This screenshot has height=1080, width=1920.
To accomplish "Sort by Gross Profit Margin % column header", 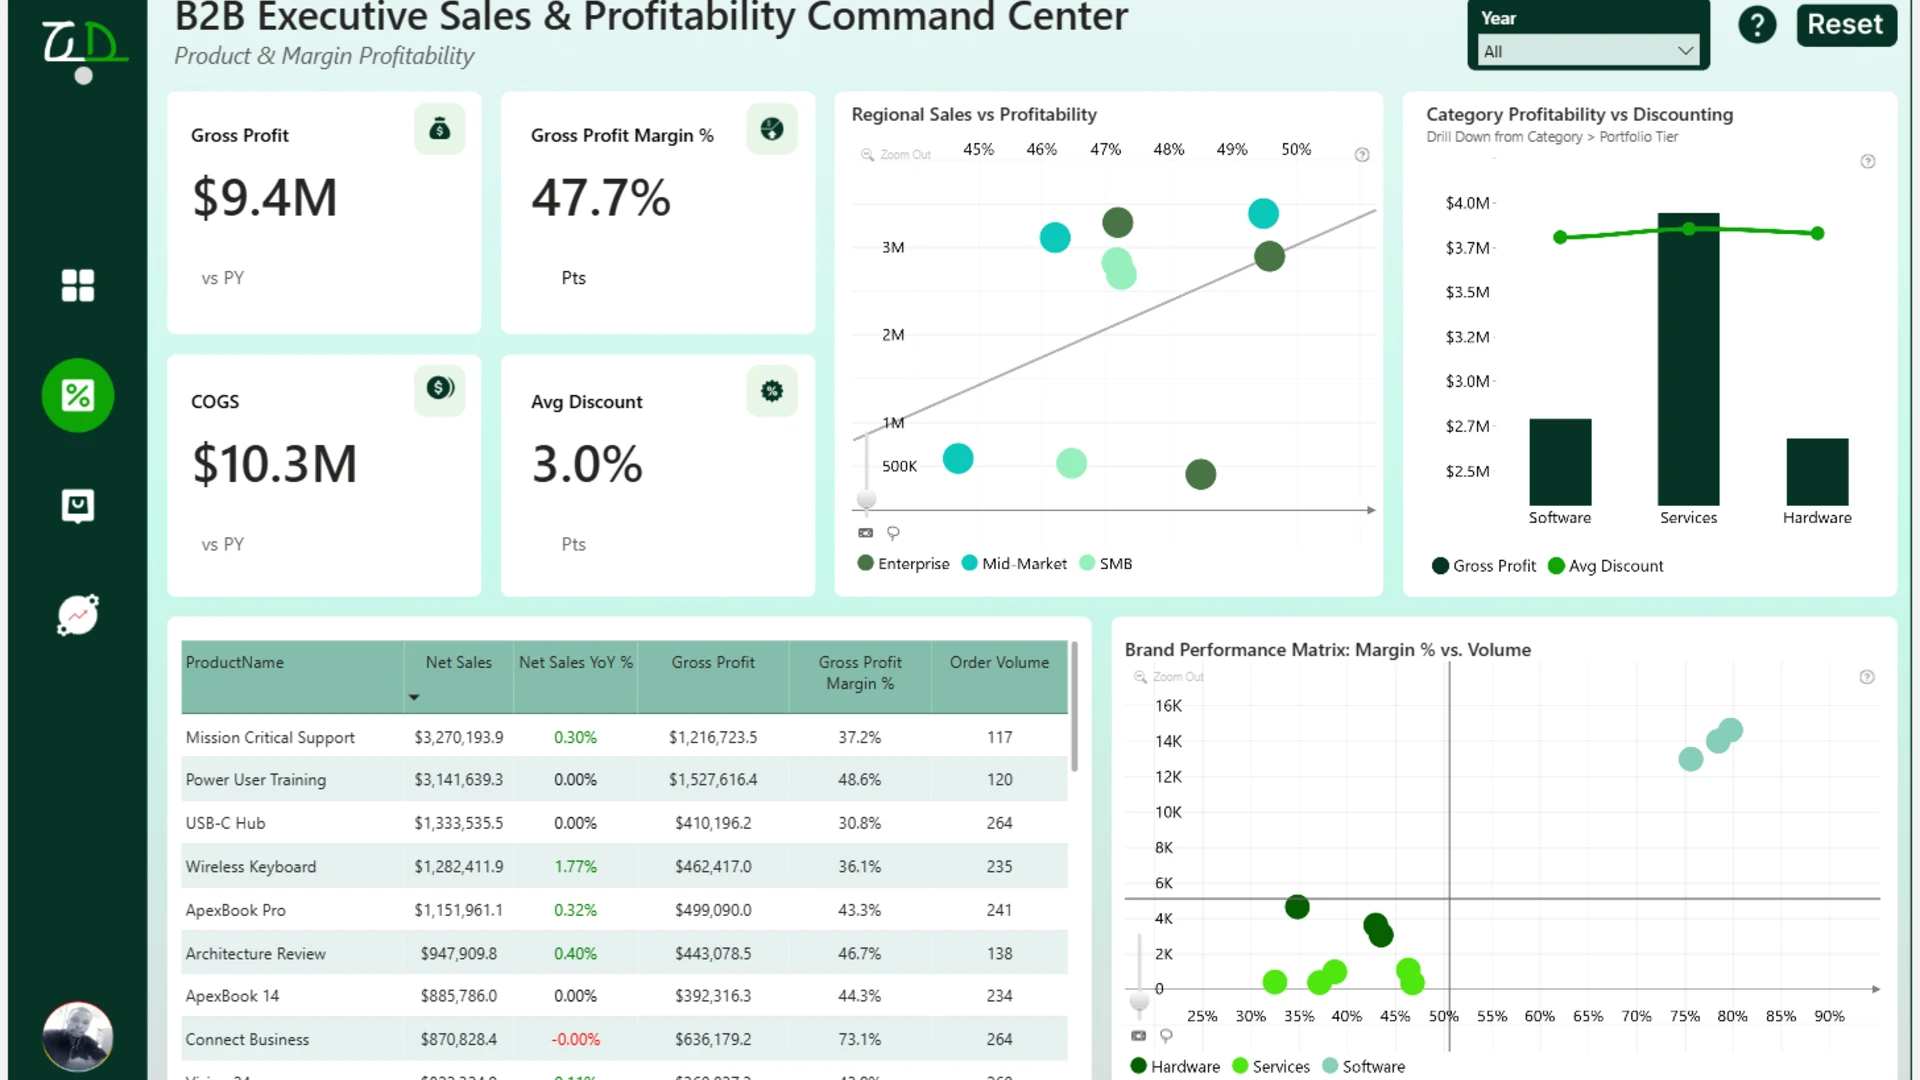I will [x=860, y=673].
